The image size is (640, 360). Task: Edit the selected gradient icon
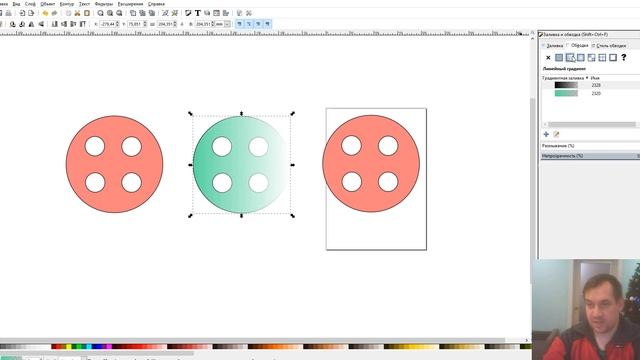[556, 134]
